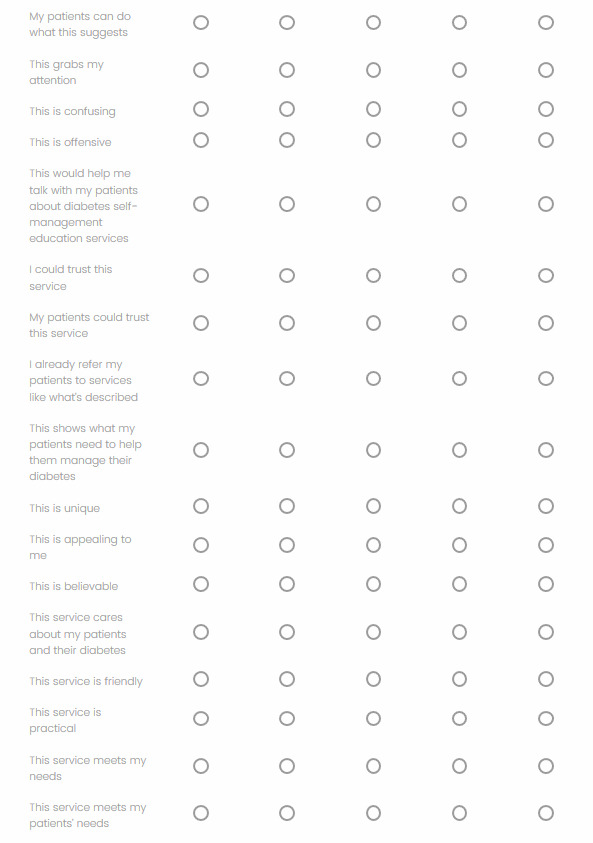Pick middle radio for 'This is unique'

click(373, 506)
